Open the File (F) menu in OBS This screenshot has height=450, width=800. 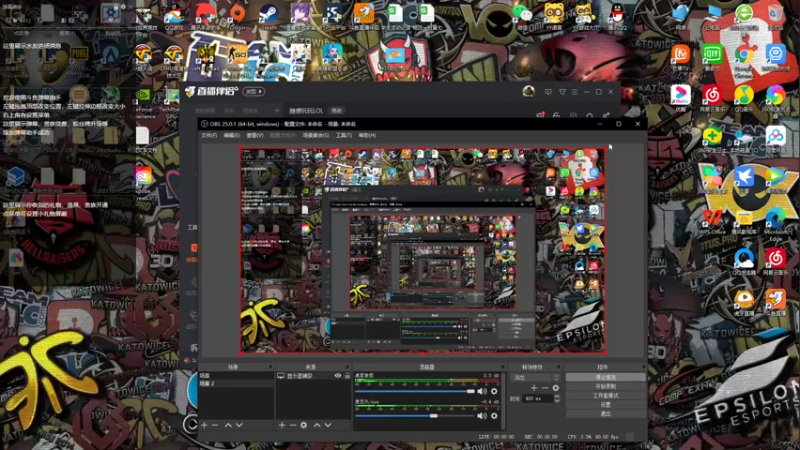(209, 136)
